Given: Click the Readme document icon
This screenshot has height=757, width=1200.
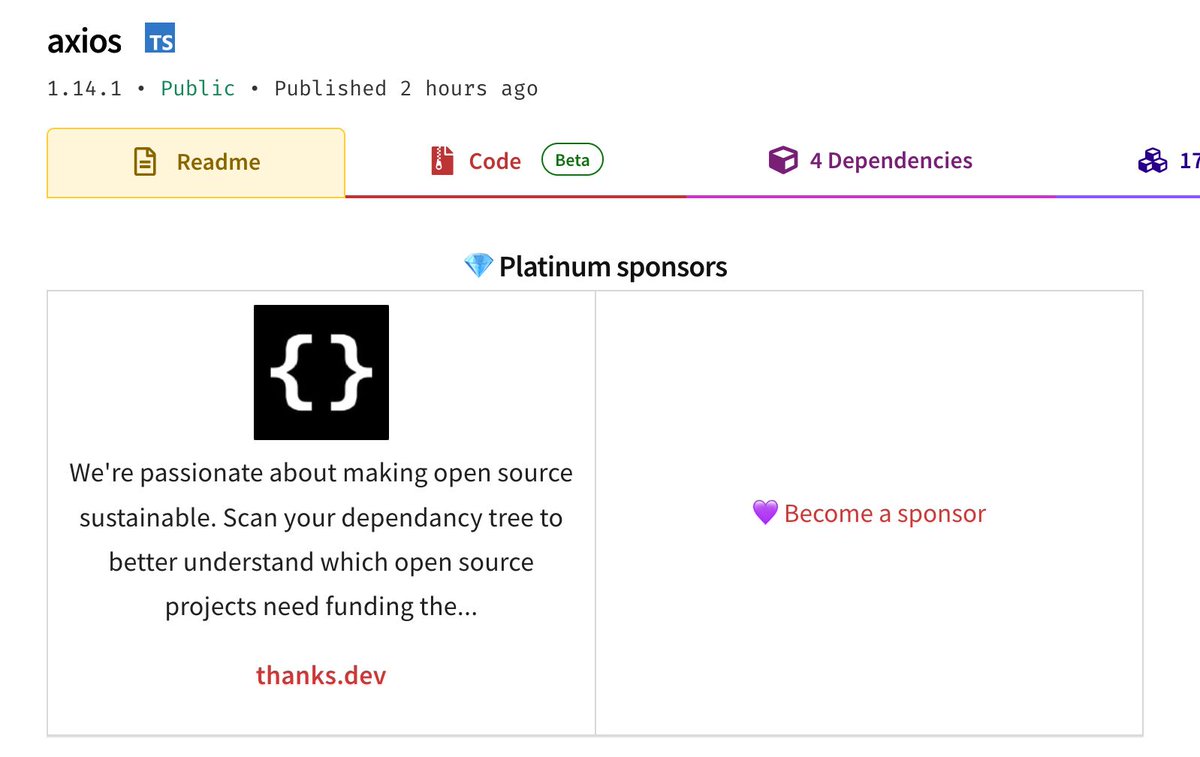Looking at the screenshot, I should tap(146, 162).
